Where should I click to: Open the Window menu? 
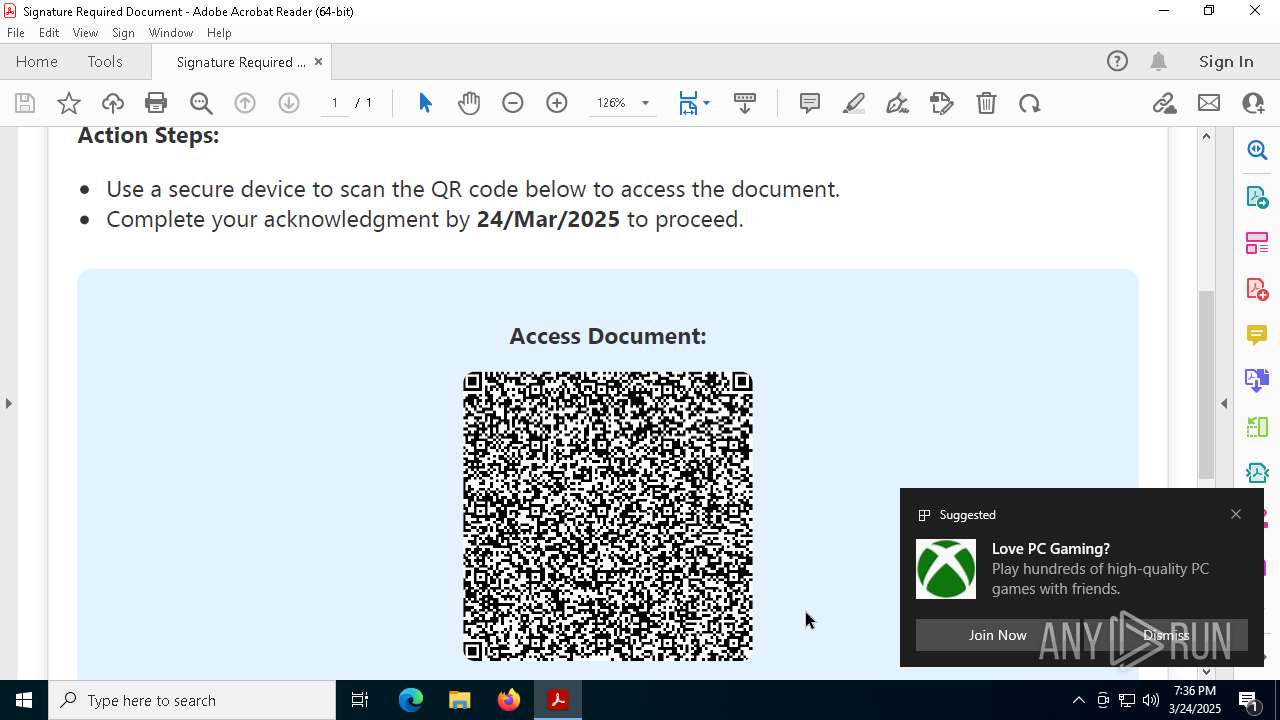[x=171, y=33]
